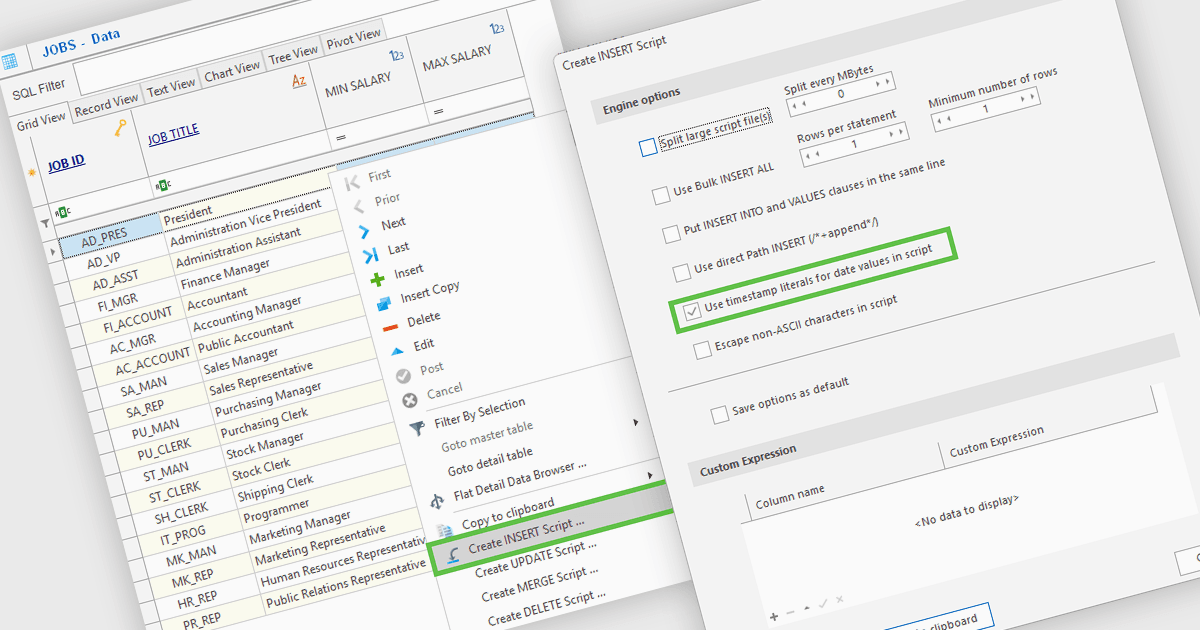Image resolution: width=1200 pixels, height=630 pixels.
Task: Click the 123 numeric icon above MAX SALARY
Action: (x=497, y=29)
